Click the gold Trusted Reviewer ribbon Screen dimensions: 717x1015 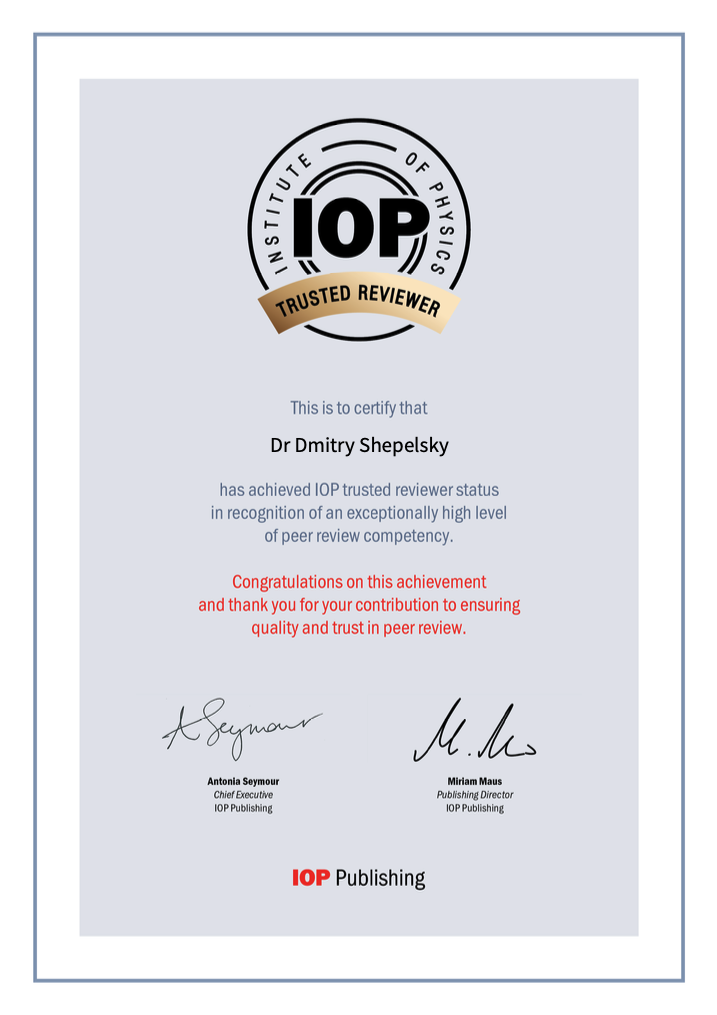(x=358, y=300)
